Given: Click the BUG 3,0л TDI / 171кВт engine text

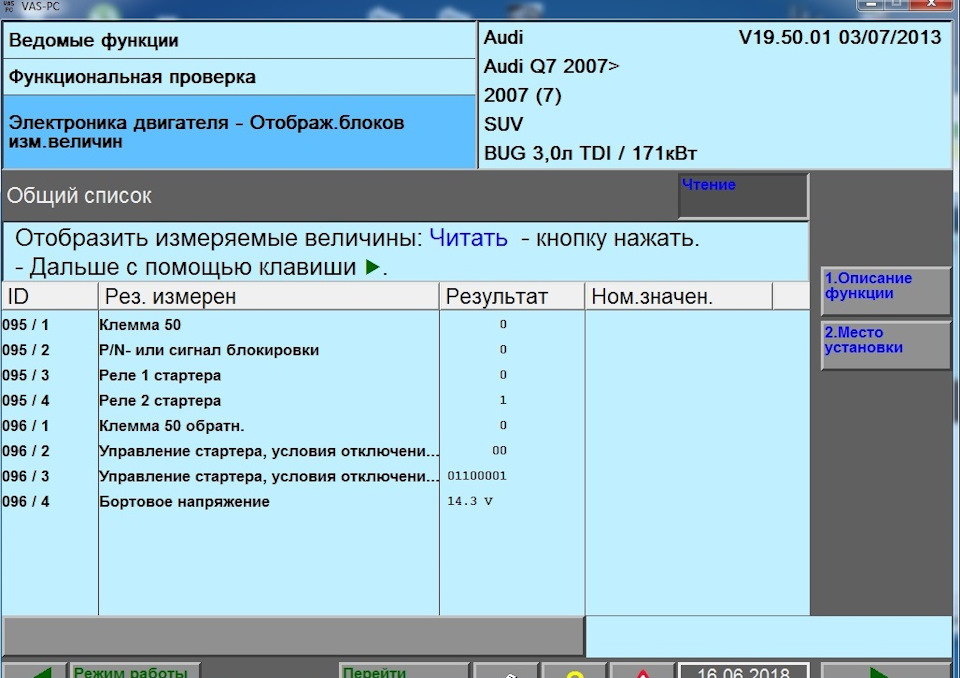Looking at the screenshot, I should click(x=591, y=153).
